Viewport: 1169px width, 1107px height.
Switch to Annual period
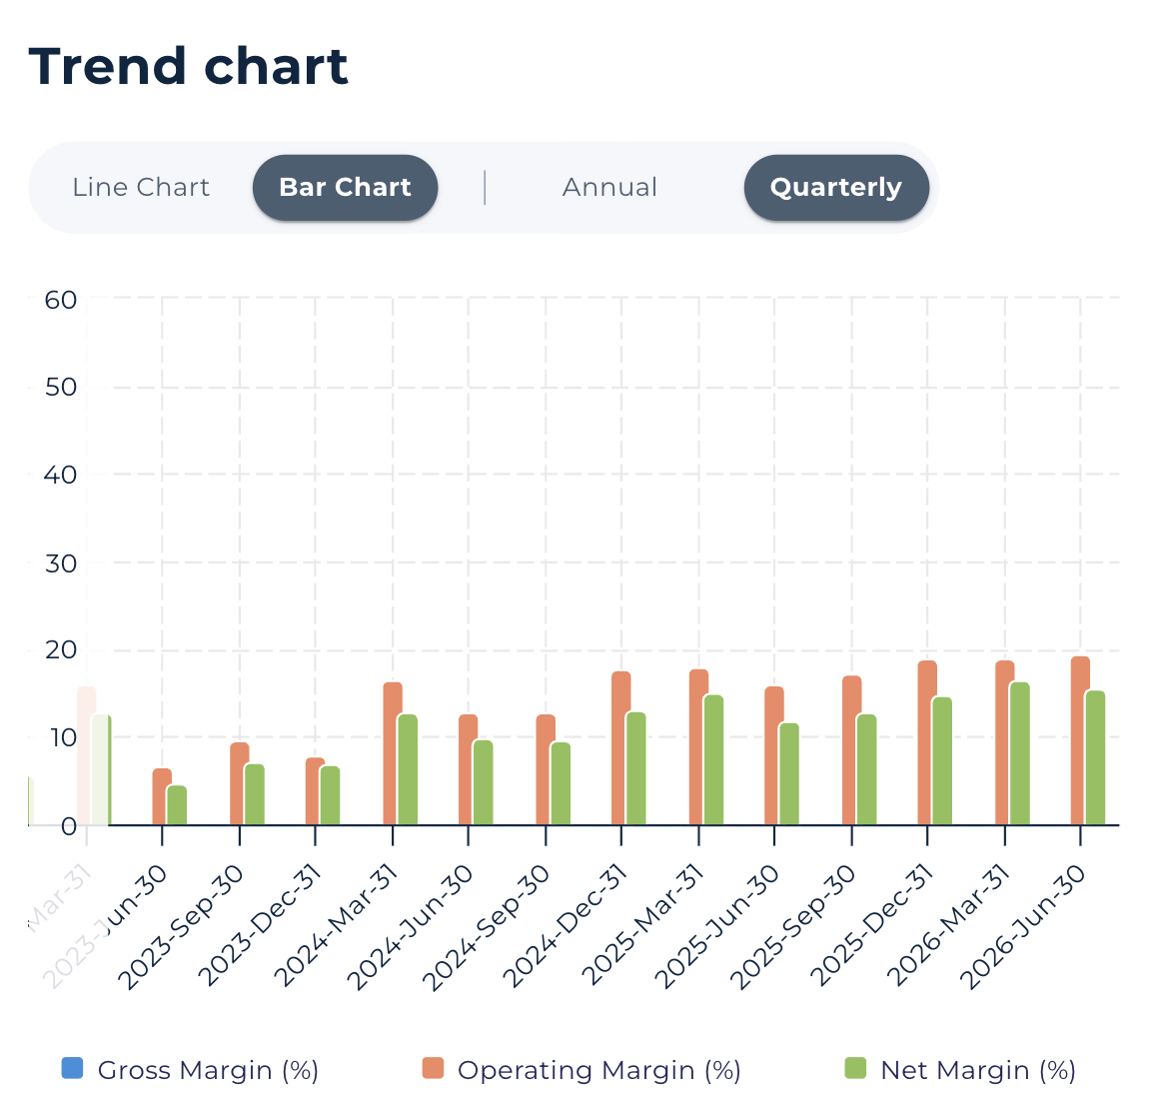click(x=610, y=187)
